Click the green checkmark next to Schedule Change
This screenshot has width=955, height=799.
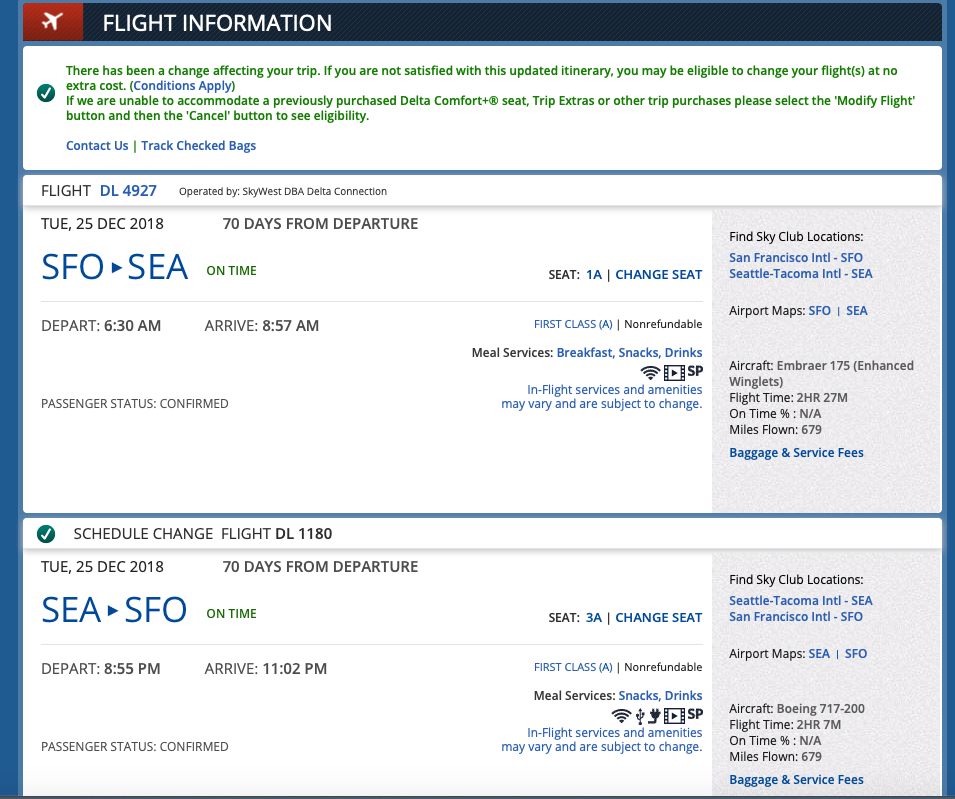[46, 534]
